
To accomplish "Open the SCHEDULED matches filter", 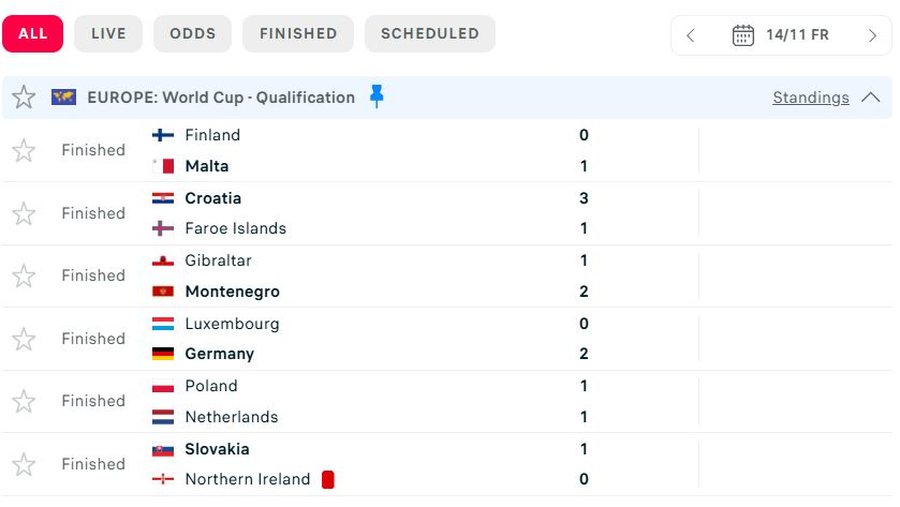I will pos(429,34).
